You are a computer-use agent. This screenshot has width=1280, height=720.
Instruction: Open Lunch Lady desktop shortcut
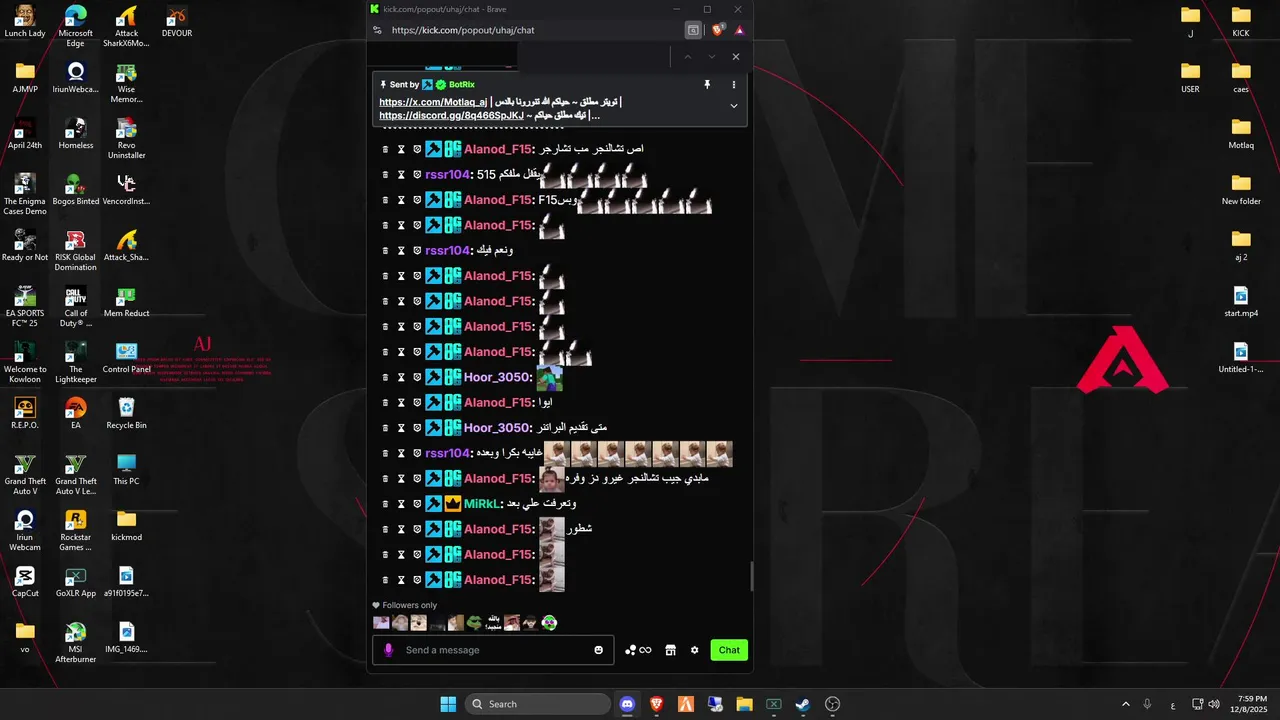25,22
